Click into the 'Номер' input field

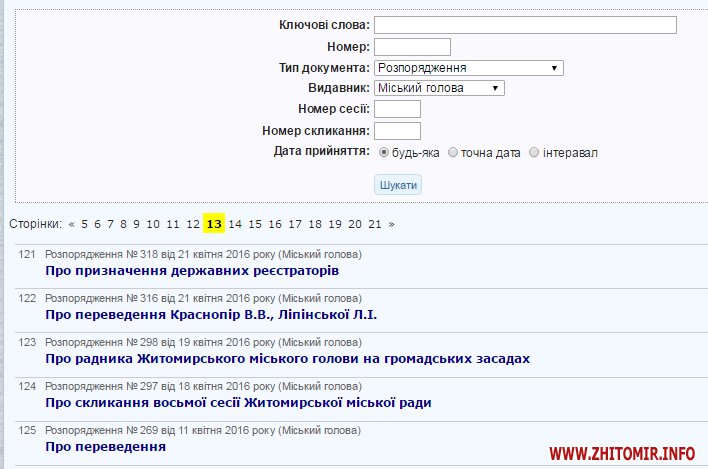412,47
